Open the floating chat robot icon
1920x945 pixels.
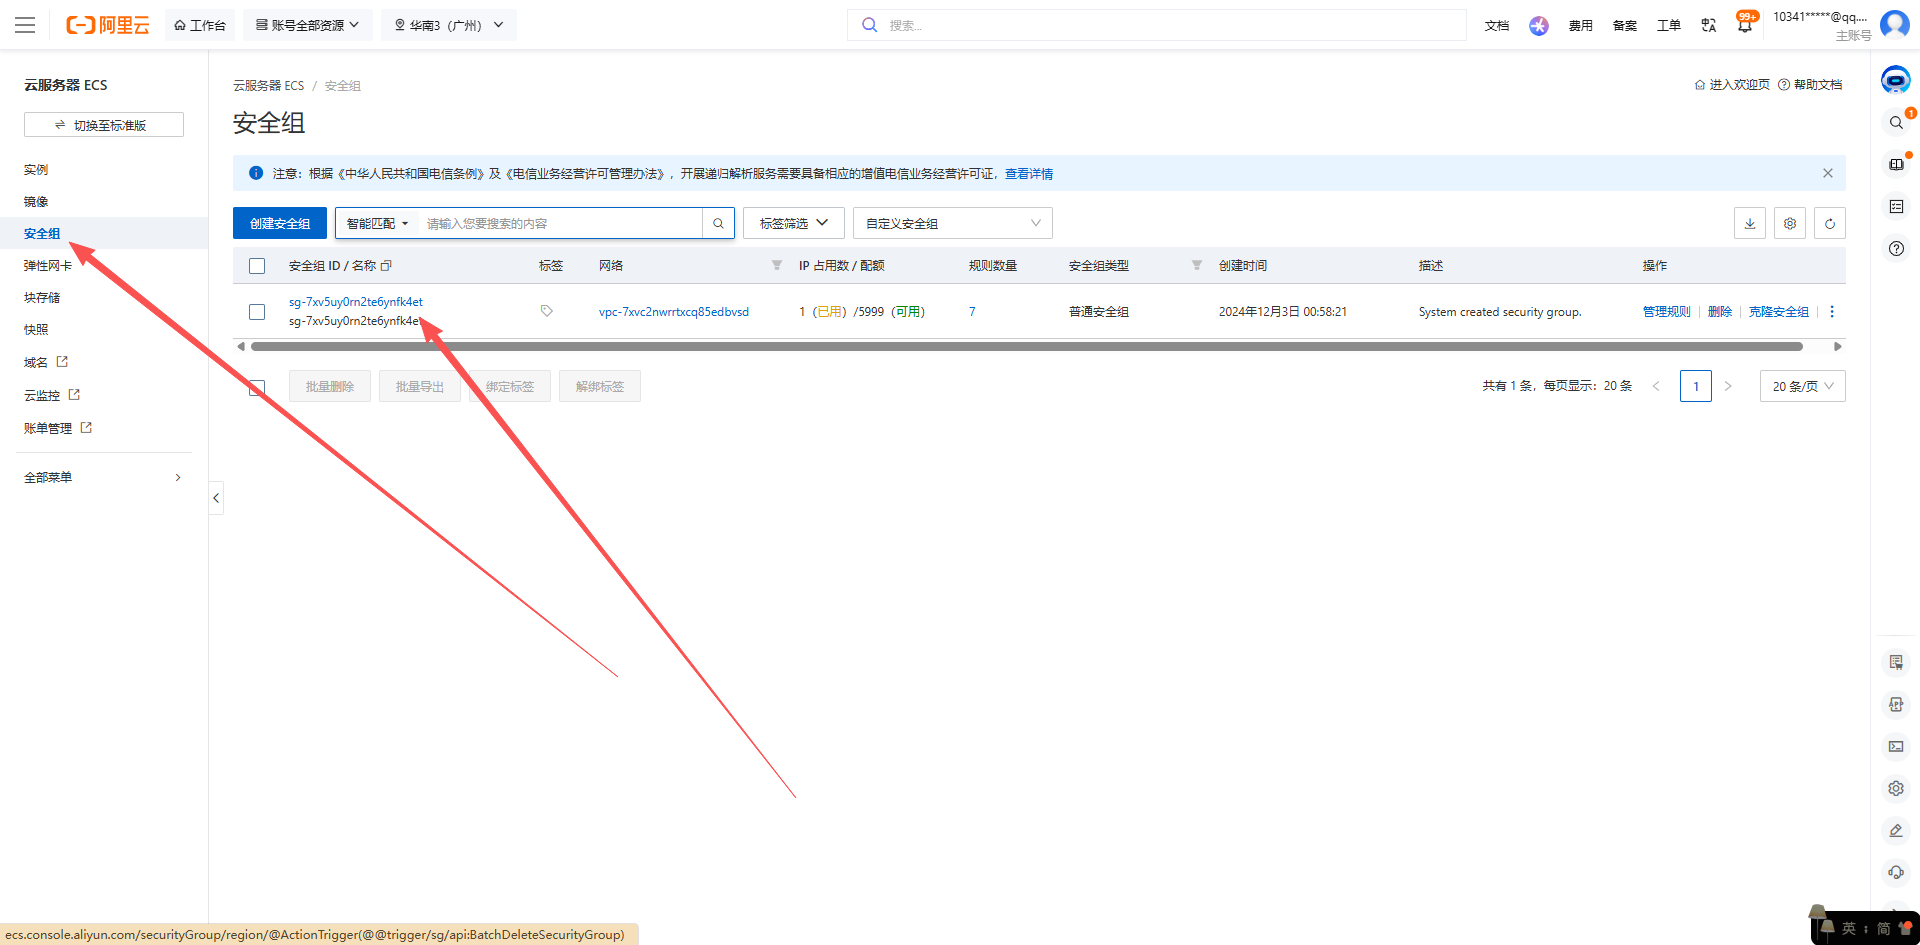point(1896,79)
